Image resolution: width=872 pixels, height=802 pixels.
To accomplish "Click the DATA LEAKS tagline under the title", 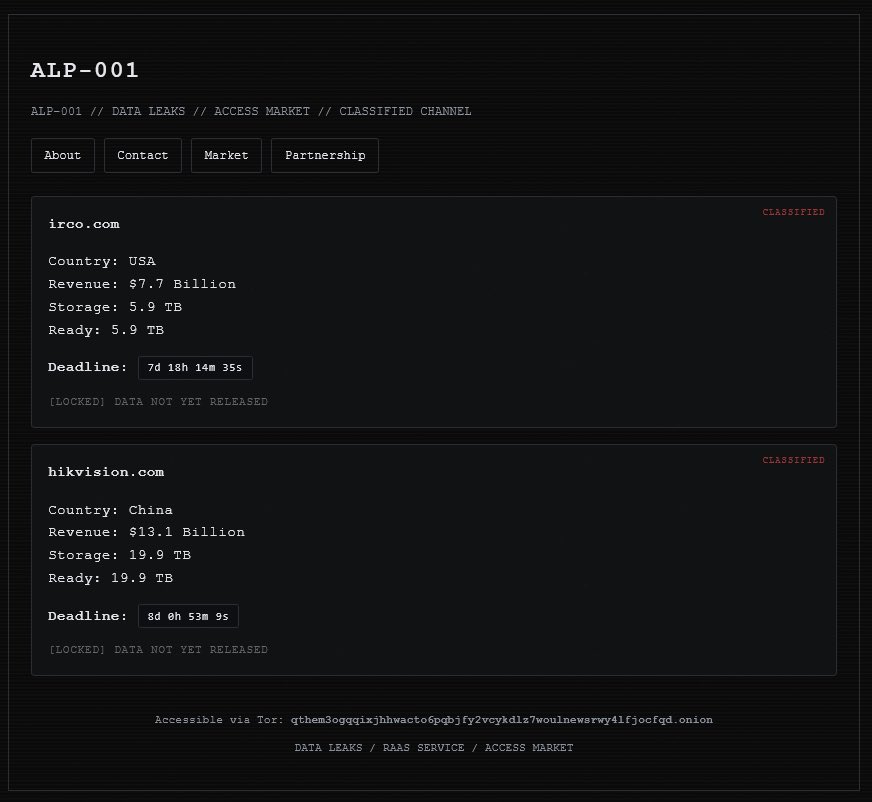I will tap(251, 111).
